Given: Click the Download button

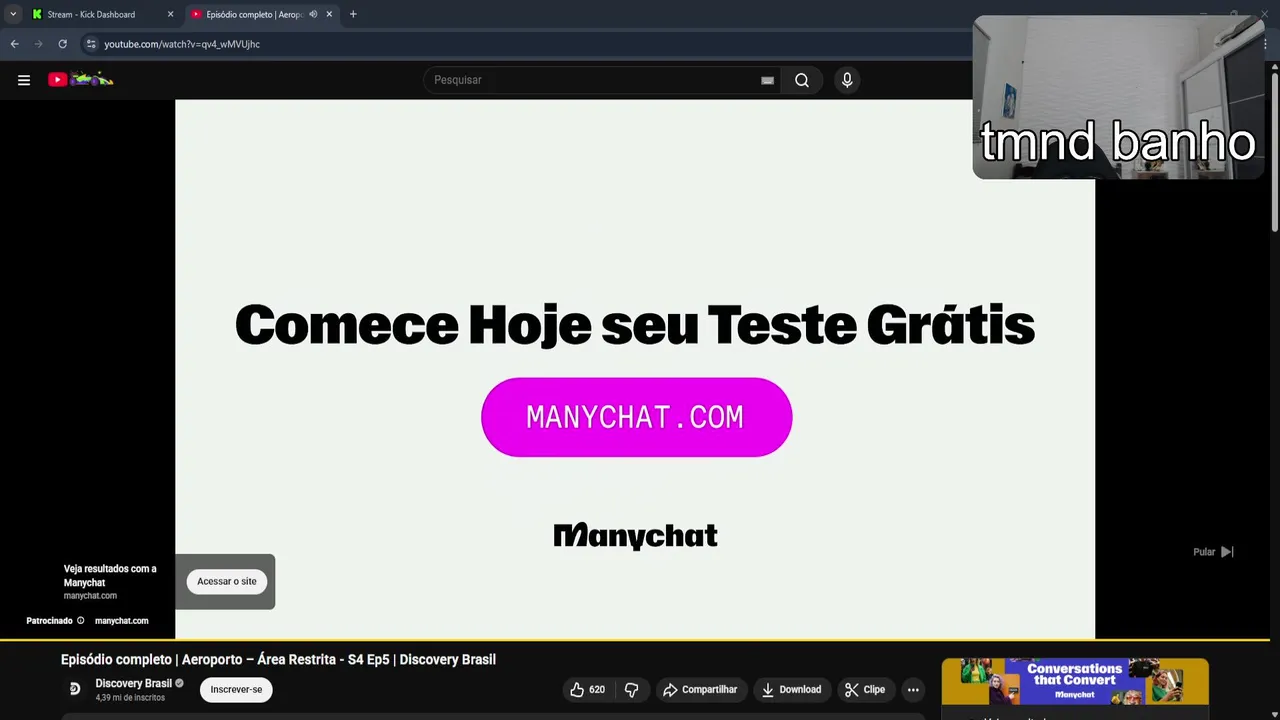Looking at the screenshot, I should pyautogui.click(x=790, y=689).
